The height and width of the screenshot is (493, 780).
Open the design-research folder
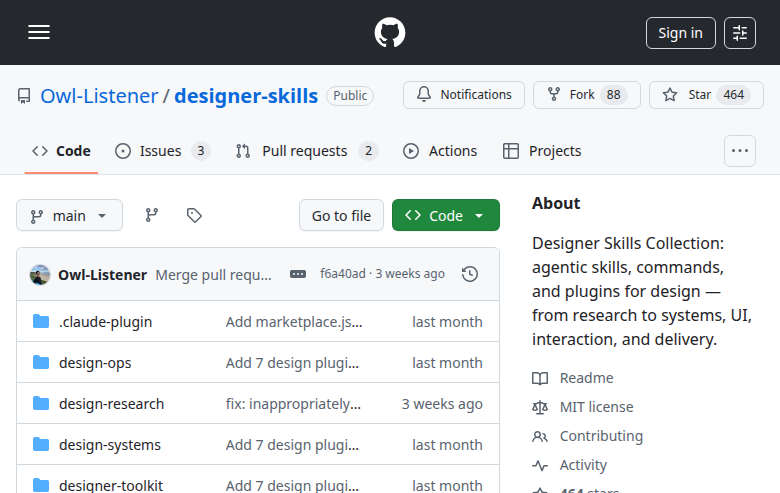point(111,404)
